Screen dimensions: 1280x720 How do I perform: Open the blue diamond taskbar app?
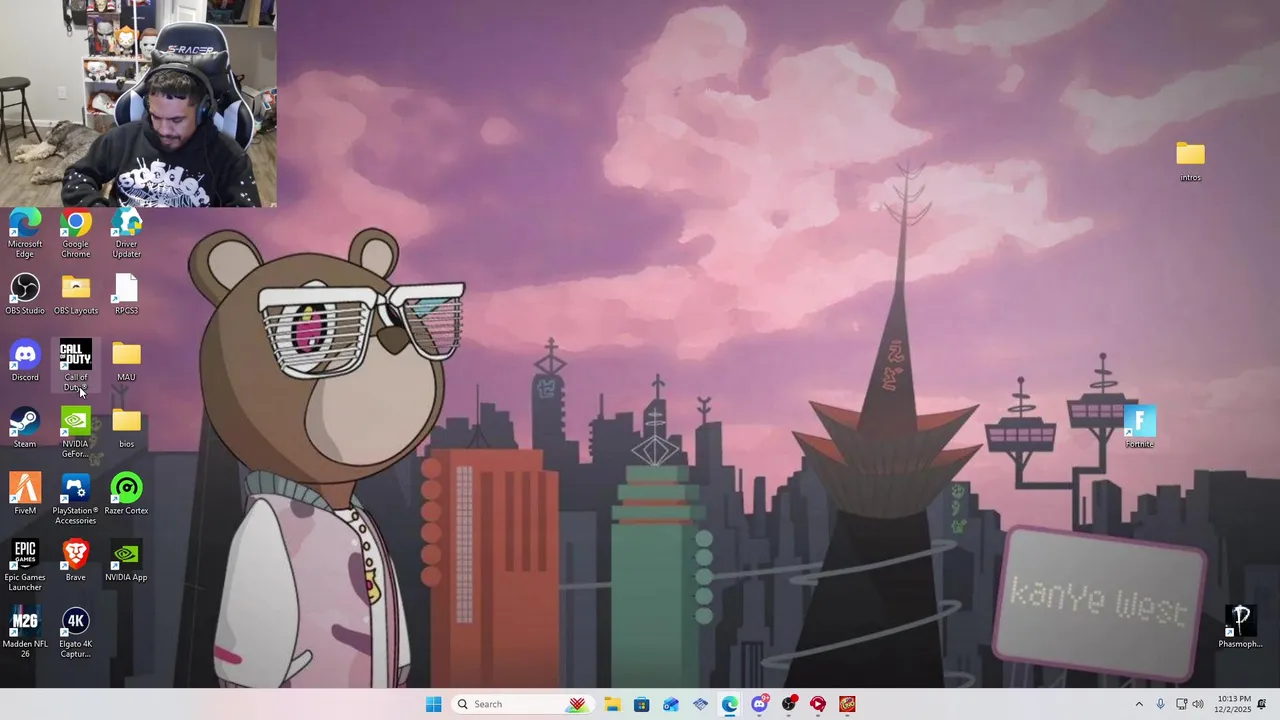[x=700, y=704]
